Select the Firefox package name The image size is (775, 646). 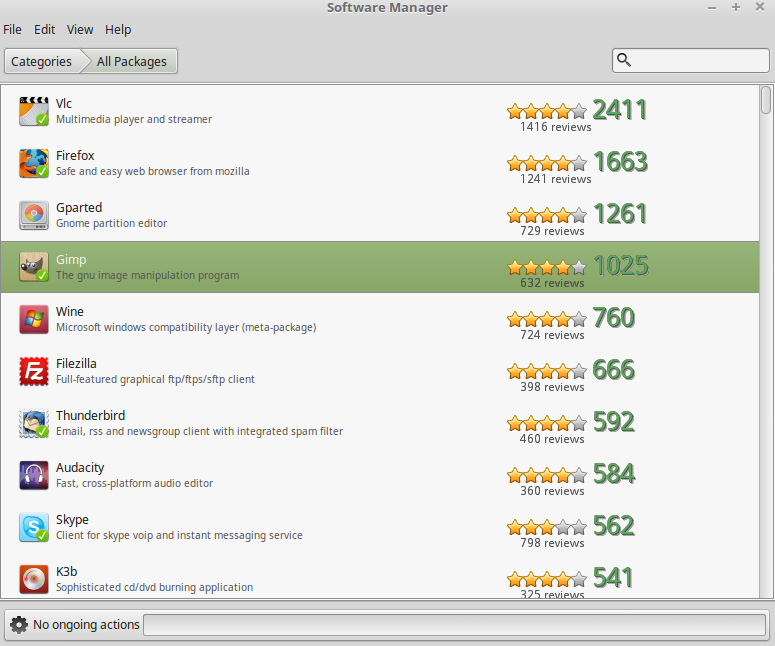coord(75,155)
